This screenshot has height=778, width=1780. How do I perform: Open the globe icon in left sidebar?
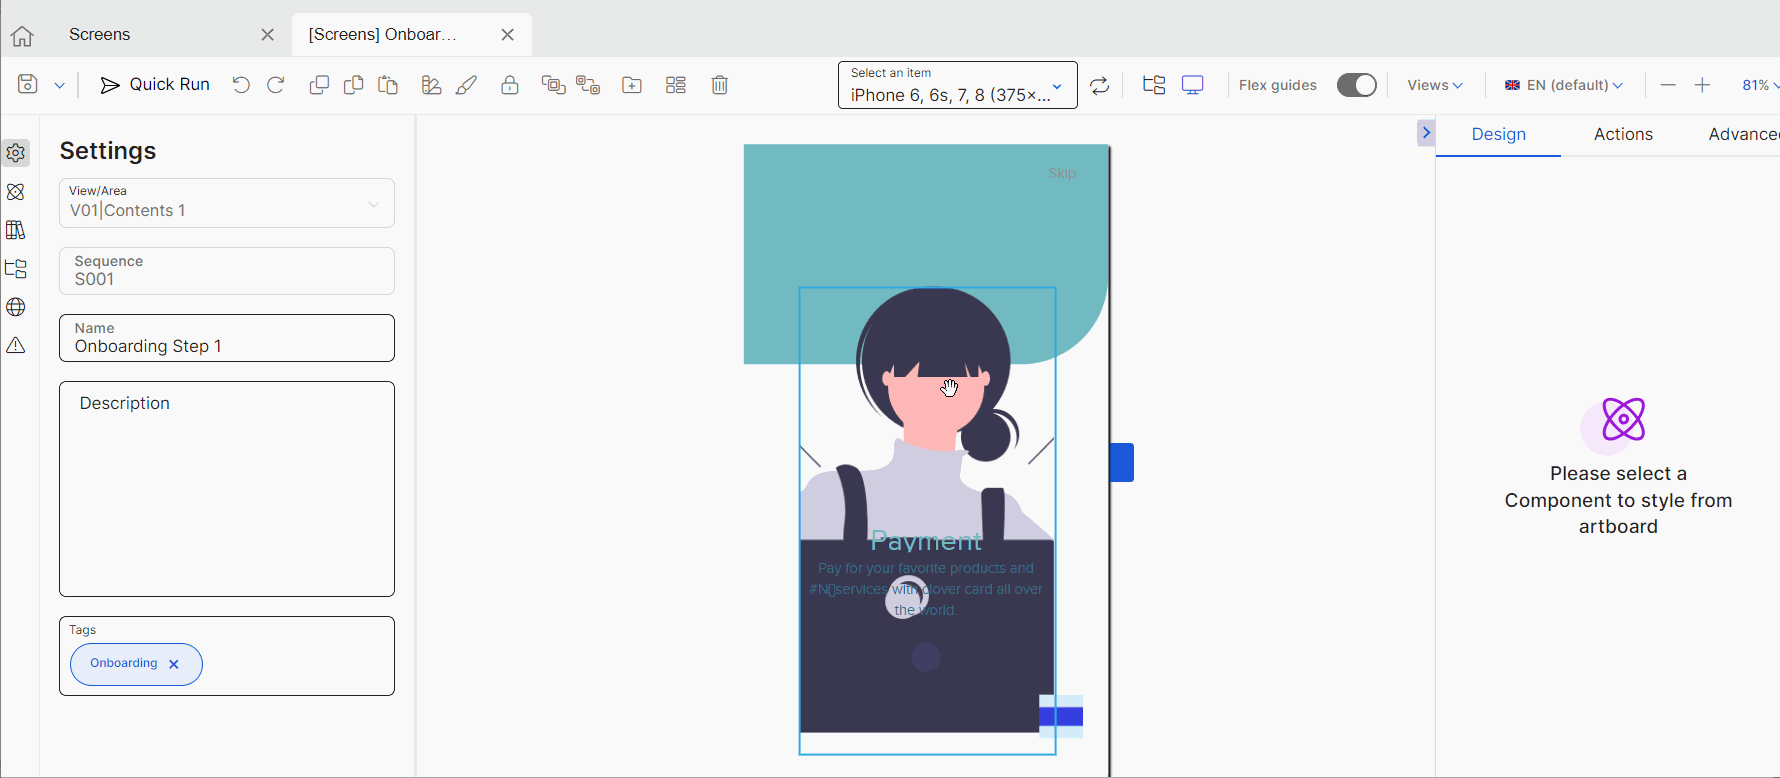click(x=16, y=307)
